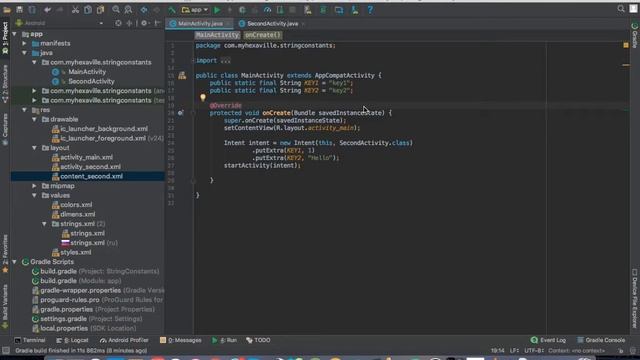This screenshot has height=360, width=640.
Task: Toggle the Structure side panel tab
Action: 5,84
